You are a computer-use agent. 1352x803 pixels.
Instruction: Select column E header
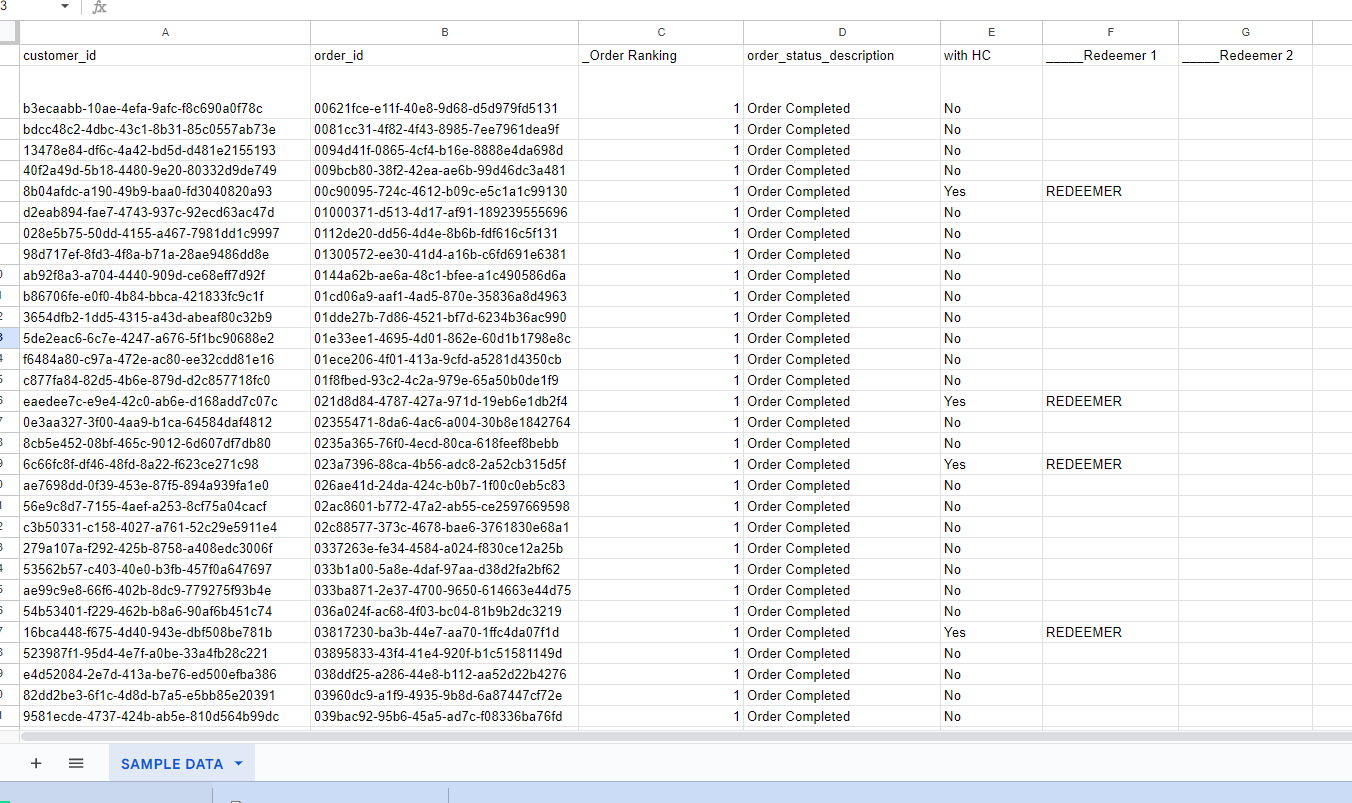991,32
